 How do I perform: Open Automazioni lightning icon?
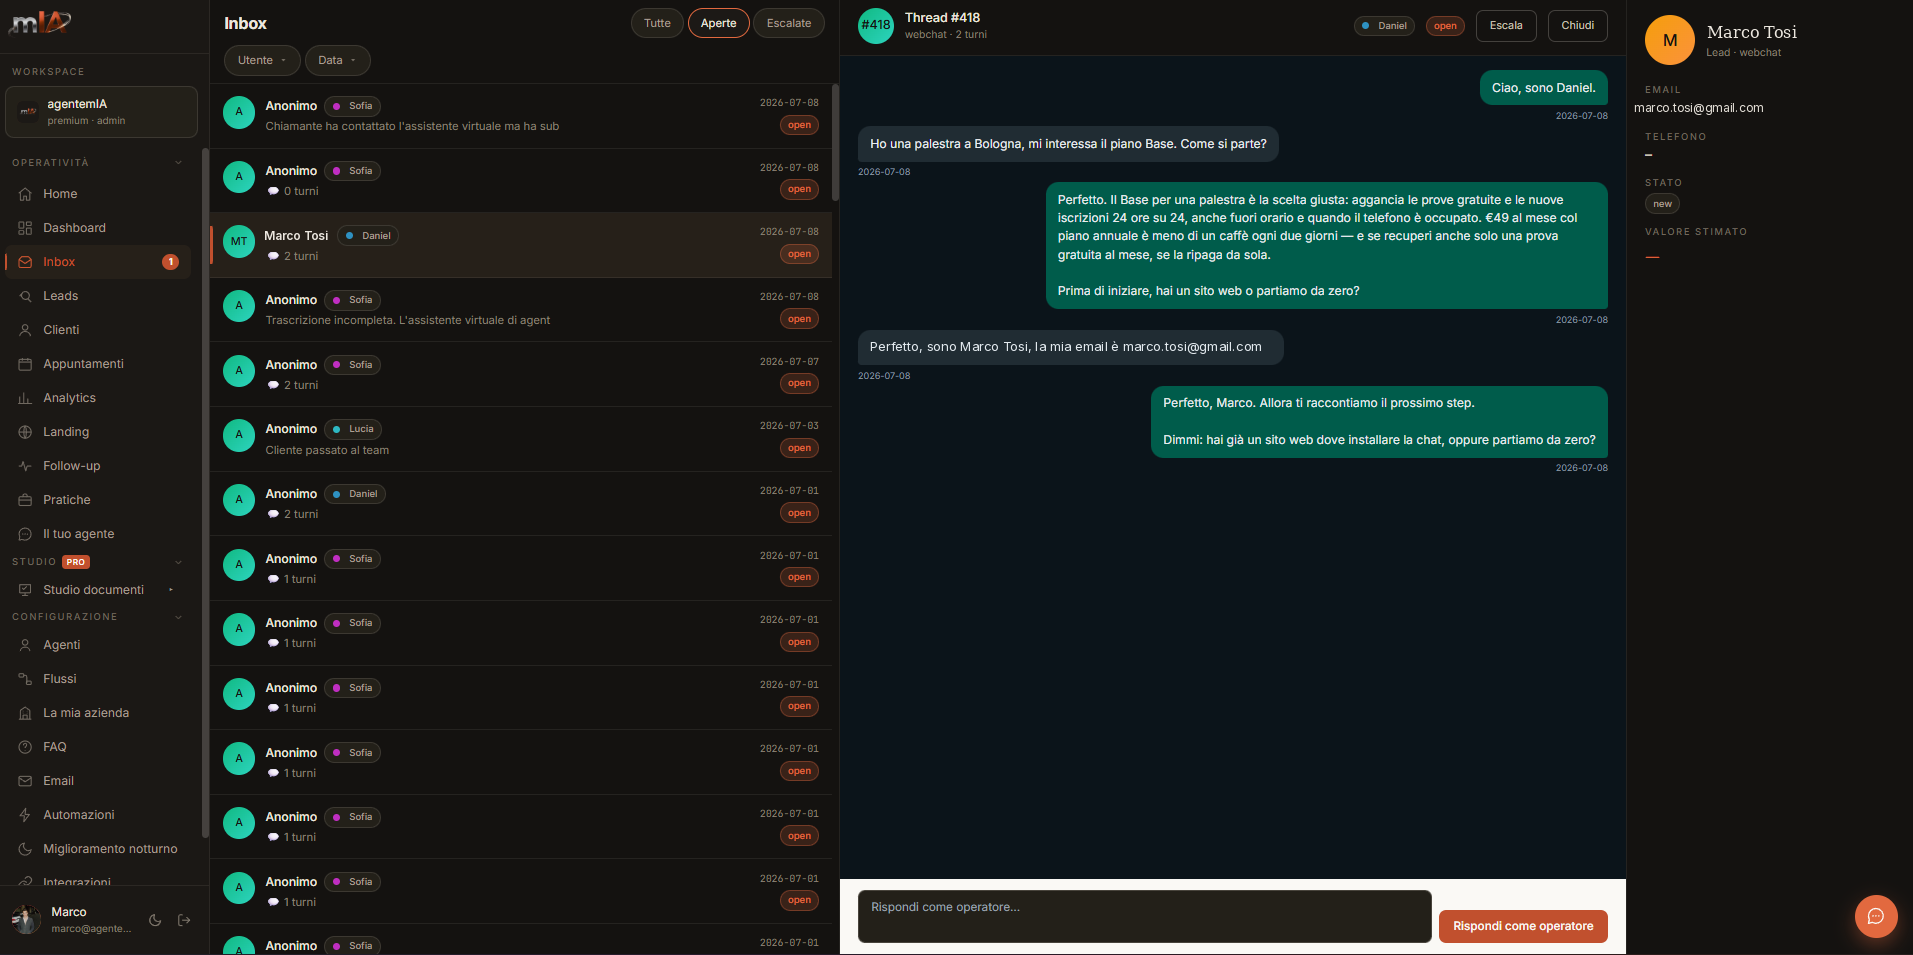[x=25, y=815]
